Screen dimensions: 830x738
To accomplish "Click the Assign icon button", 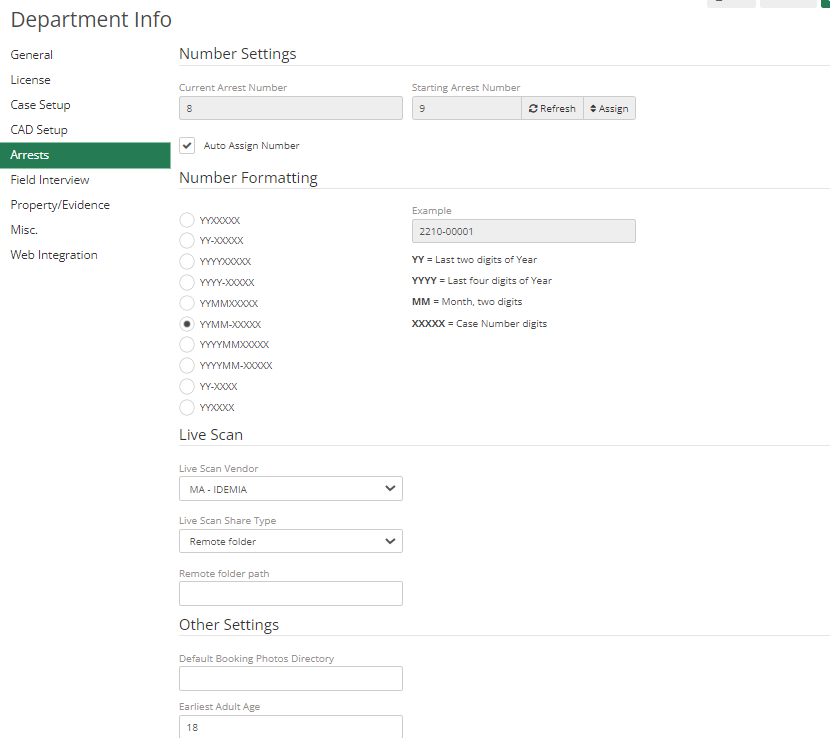I will pyautogui.click(x=608, y=108).
